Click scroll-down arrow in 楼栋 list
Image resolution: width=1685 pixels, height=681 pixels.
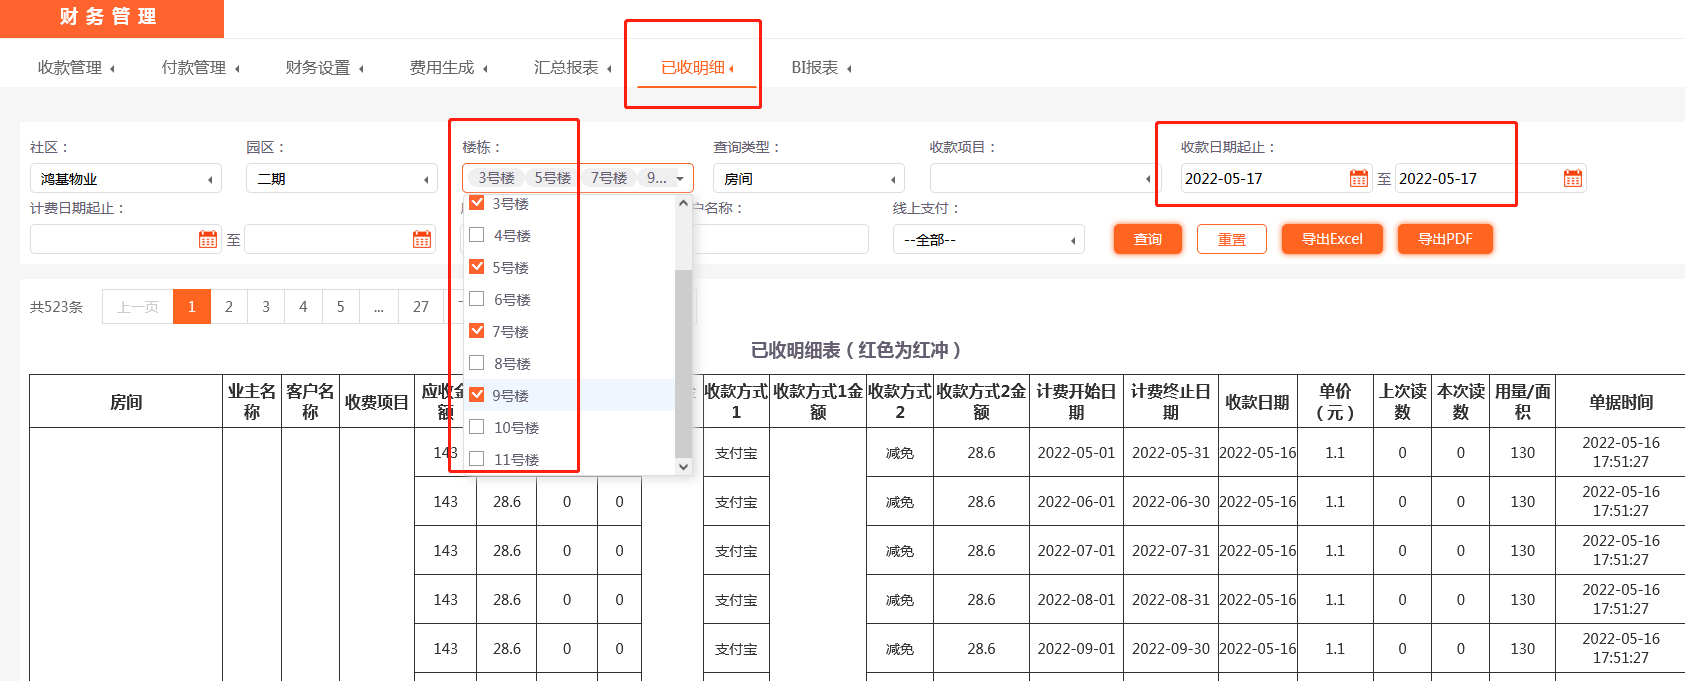pos(683,466)
